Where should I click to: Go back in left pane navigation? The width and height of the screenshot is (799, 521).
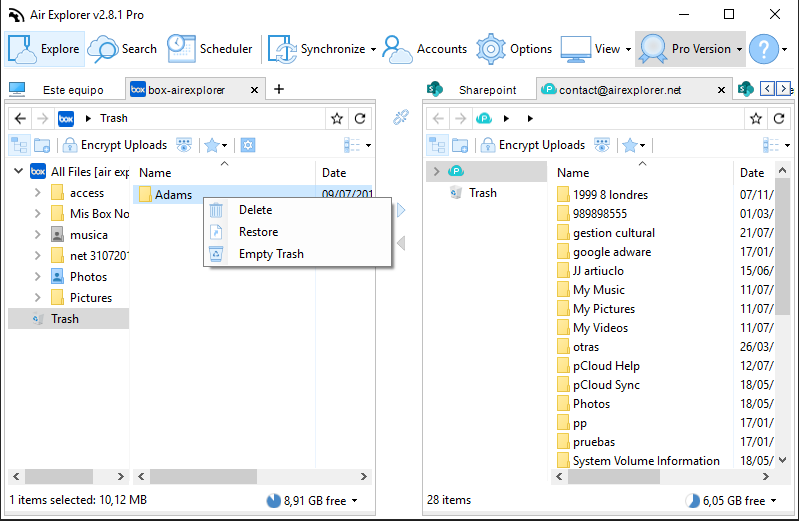(x=20, y=118)
